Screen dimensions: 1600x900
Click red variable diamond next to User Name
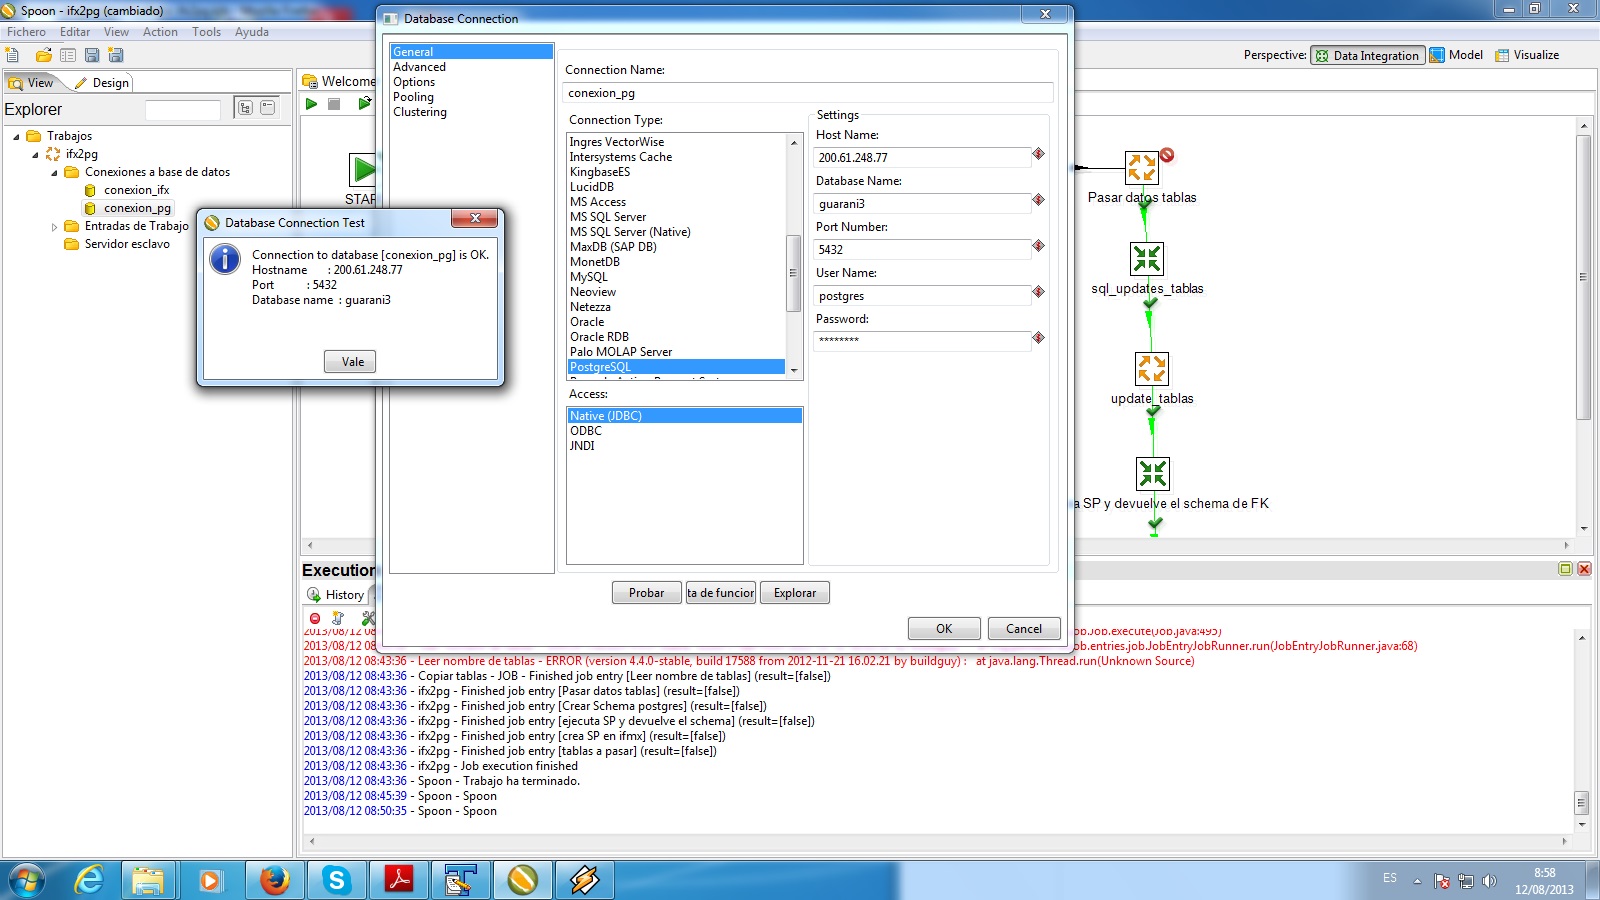tap(1038, 292)
